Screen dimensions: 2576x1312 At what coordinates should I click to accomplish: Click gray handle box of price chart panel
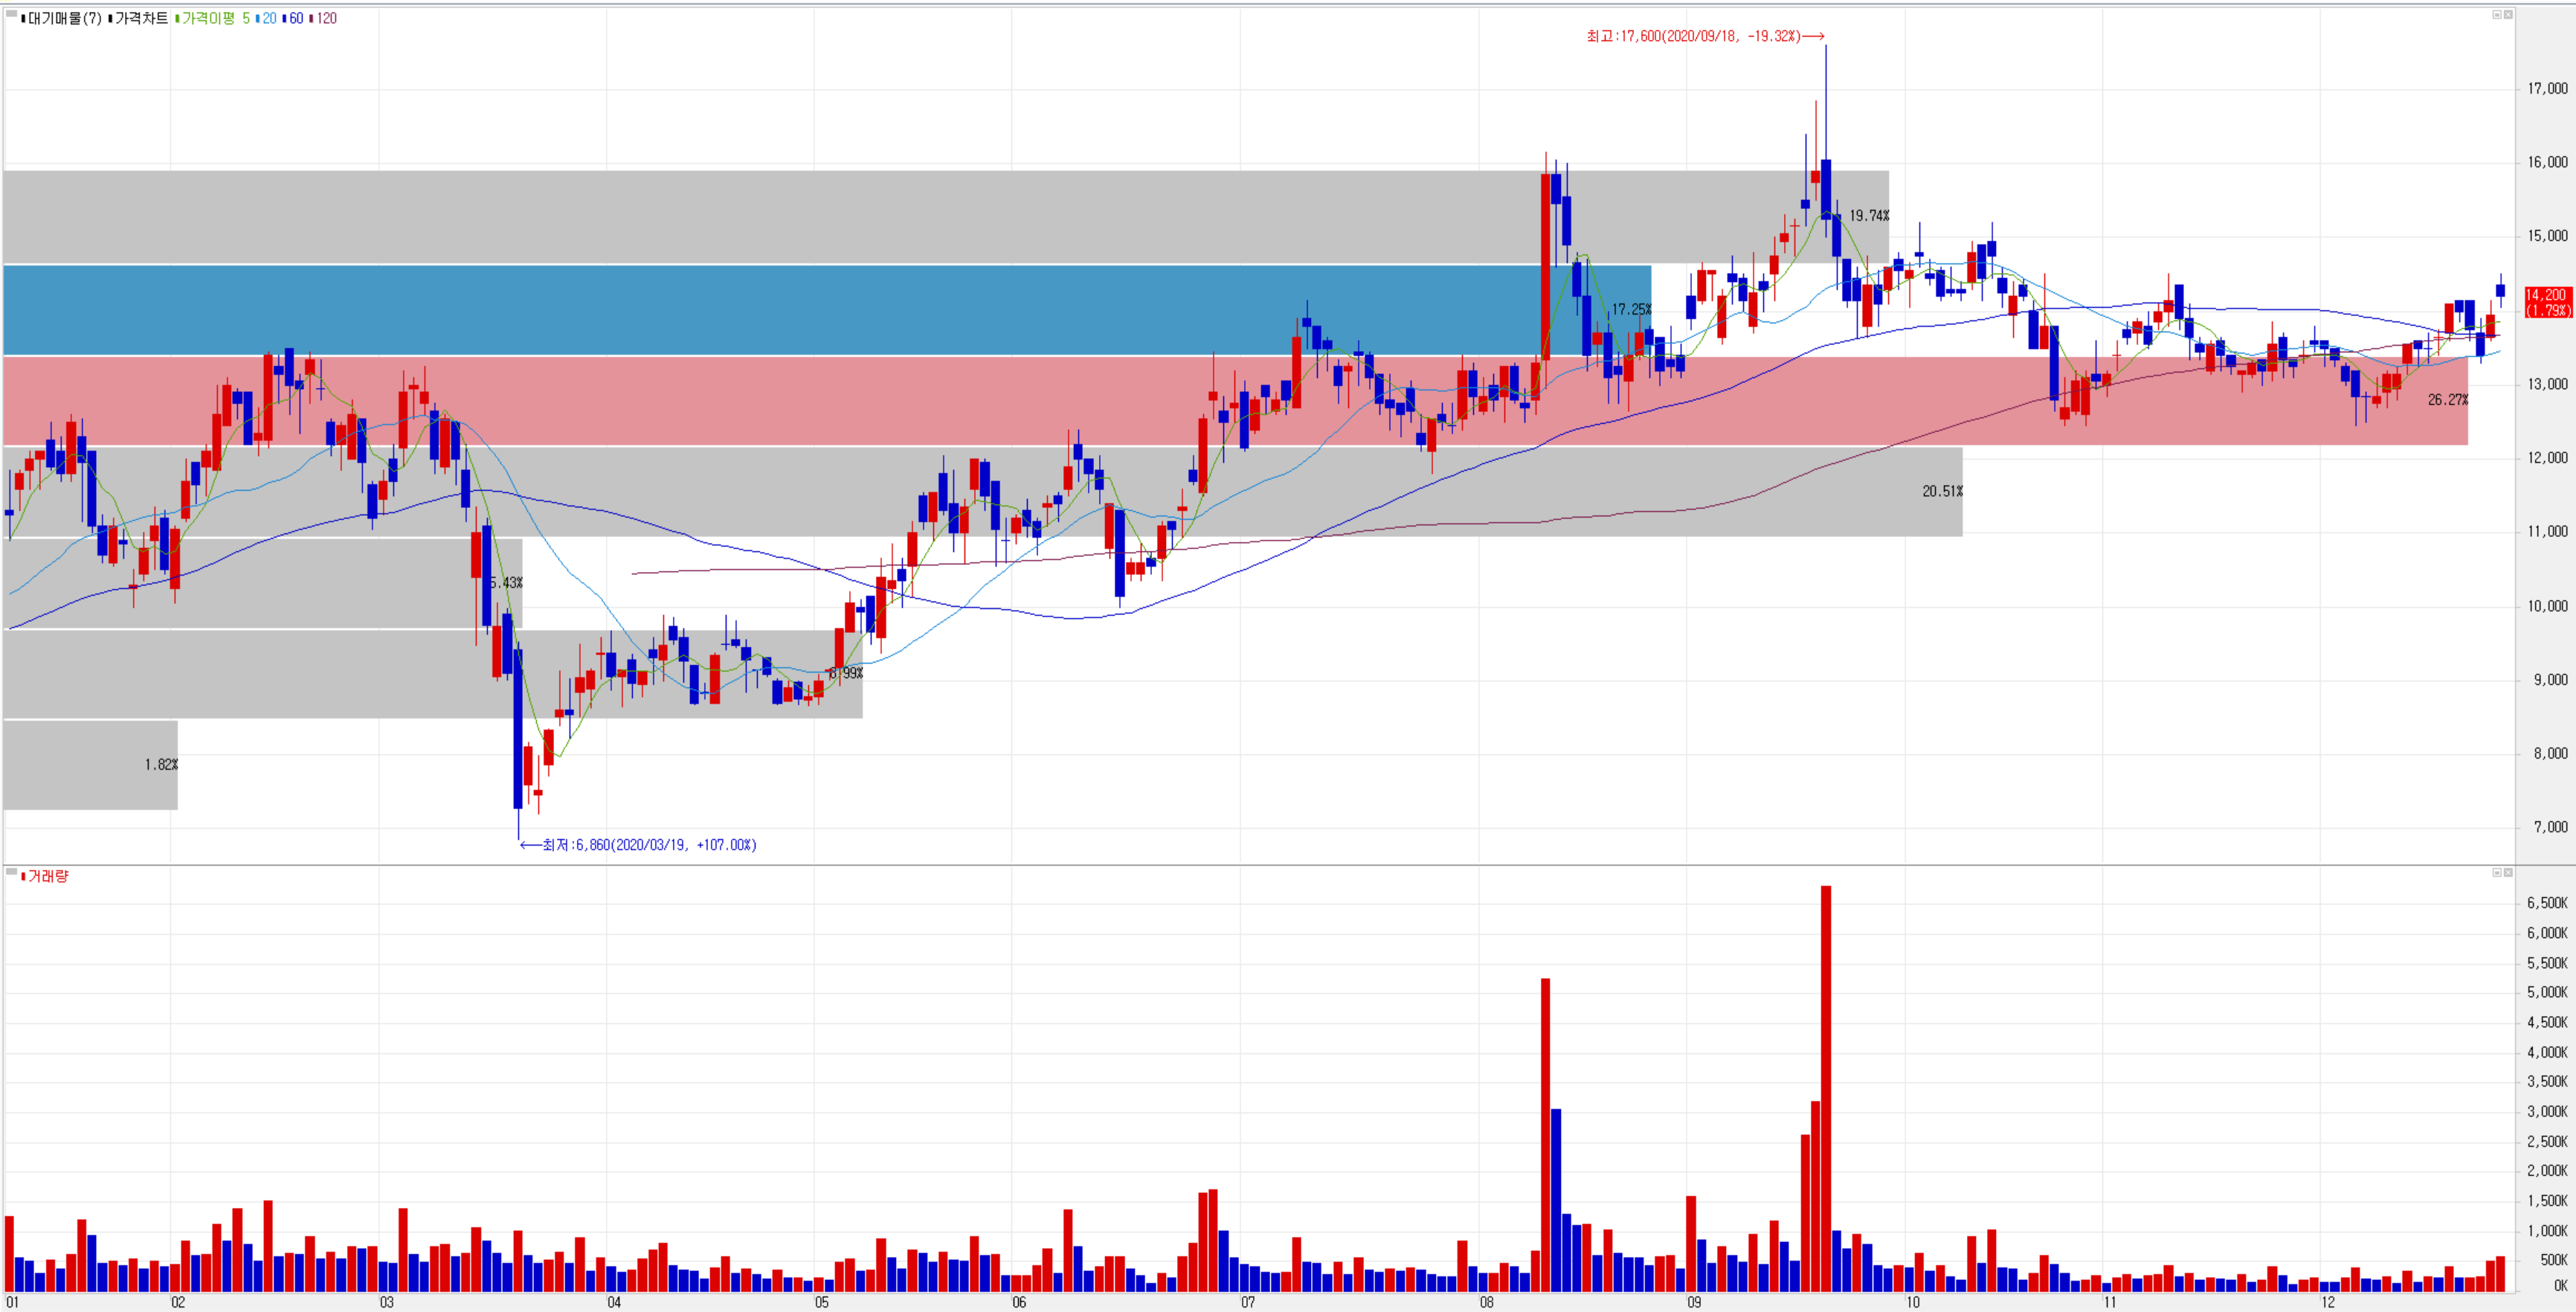(11, 14)
